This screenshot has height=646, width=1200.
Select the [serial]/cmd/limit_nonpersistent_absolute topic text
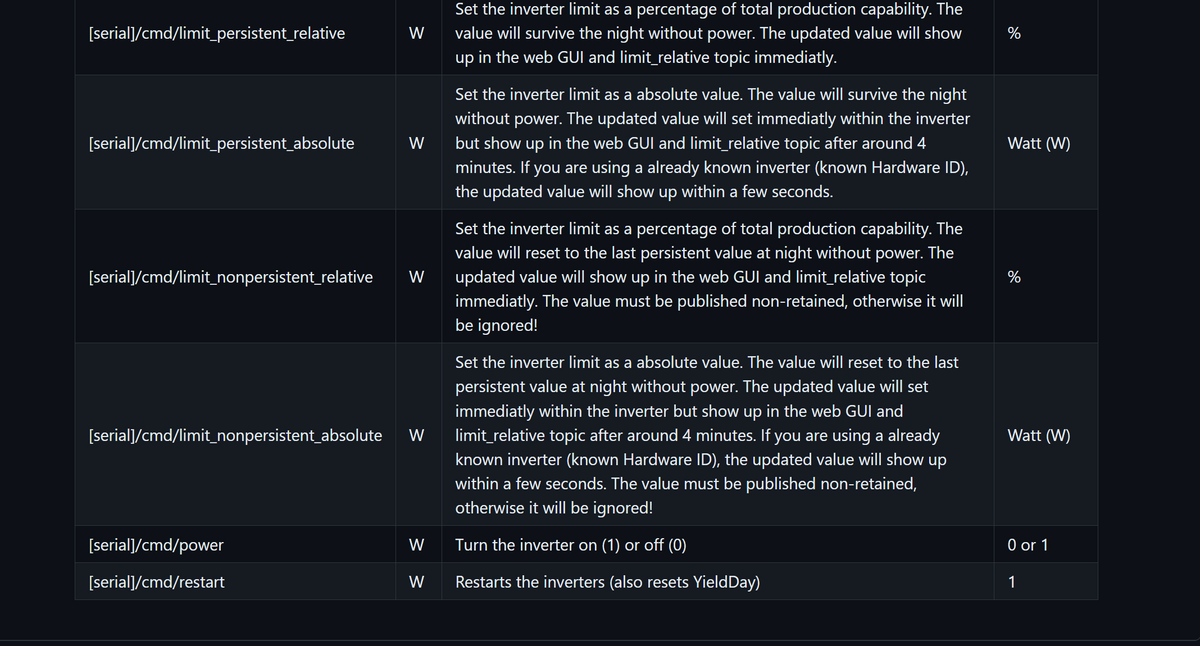235,435
